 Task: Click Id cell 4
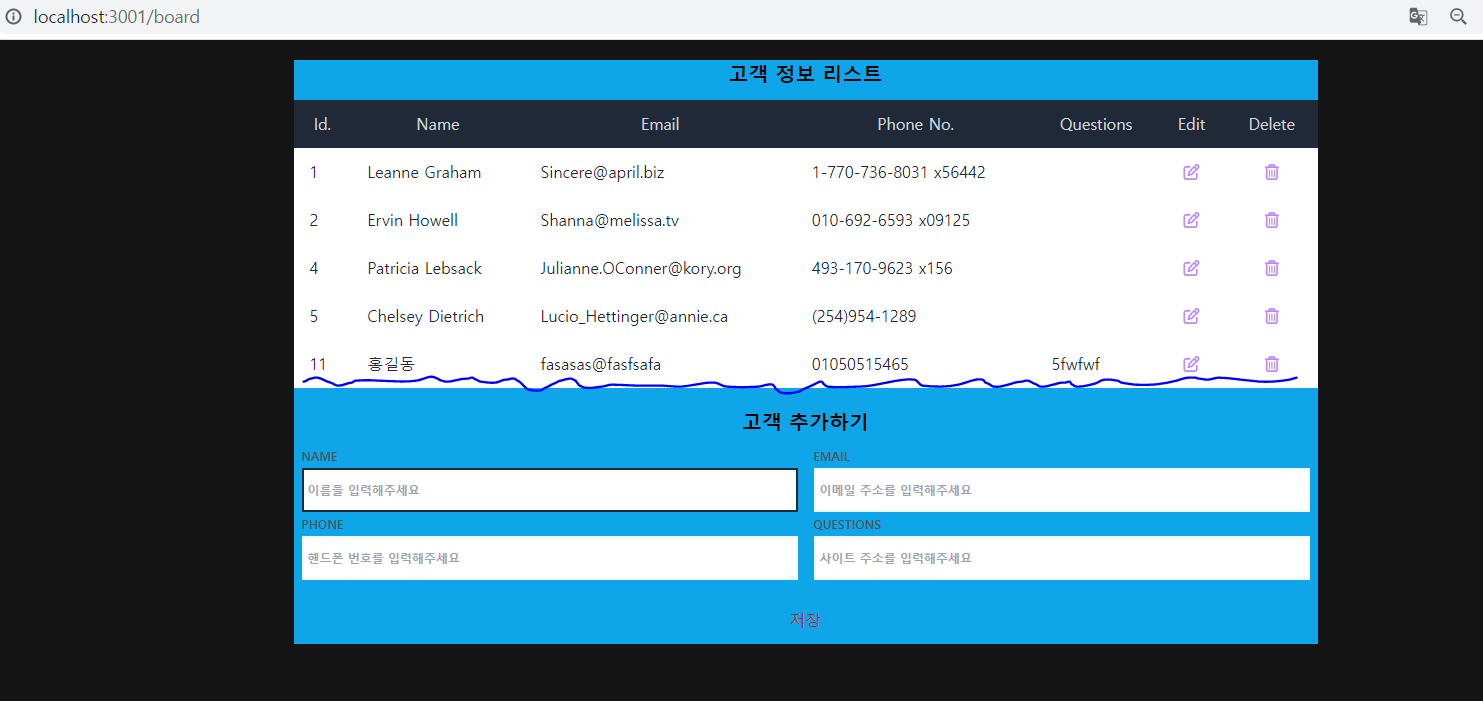pos(314,268)
